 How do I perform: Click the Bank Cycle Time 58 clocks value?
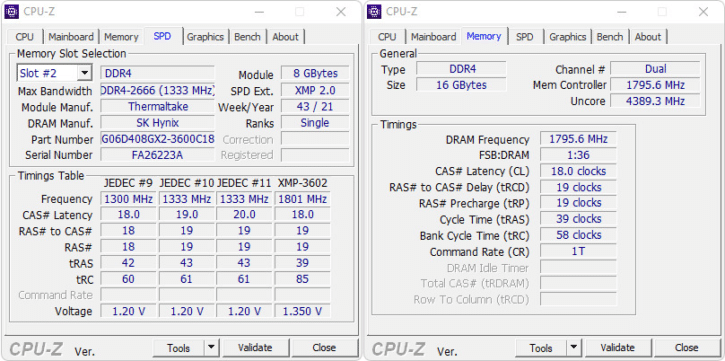coord(578,235)
